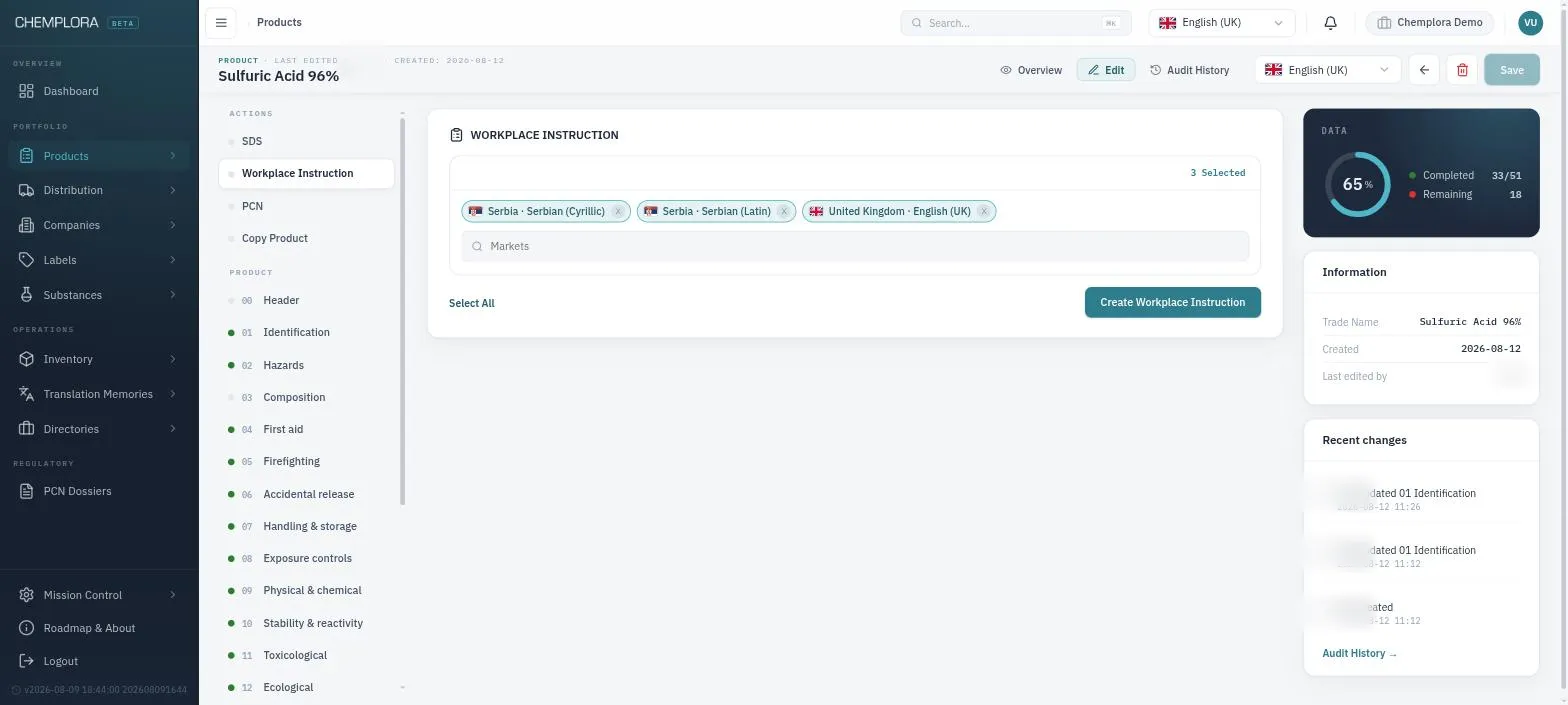Image resolution: width=1568 pixels, height=705 pixels.
Task: Expand the Inventory sidebar menu
Action: 98,359
